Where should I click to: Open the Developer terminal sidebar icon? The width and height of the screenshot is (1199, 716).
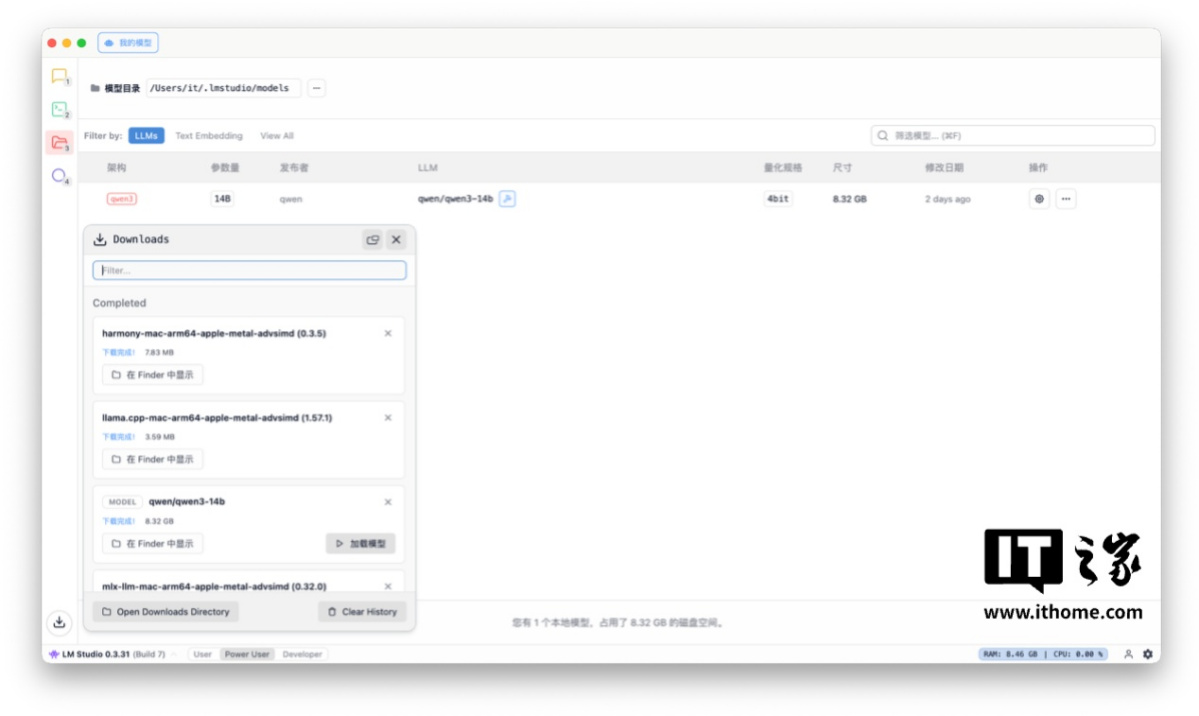[59, 109]
